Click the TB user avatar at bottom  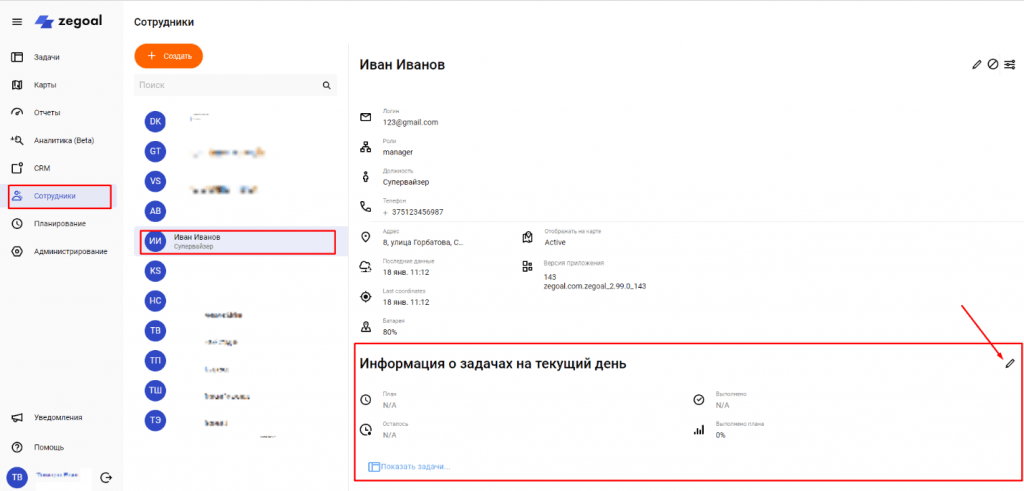point(17,476)
